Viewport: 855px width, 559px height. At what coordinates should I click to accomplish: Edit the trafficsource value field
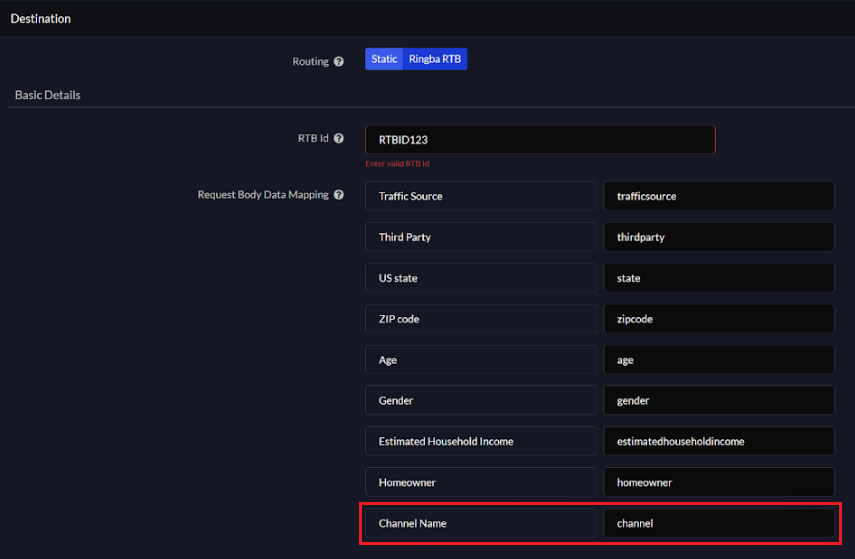[x=719, y=196]
